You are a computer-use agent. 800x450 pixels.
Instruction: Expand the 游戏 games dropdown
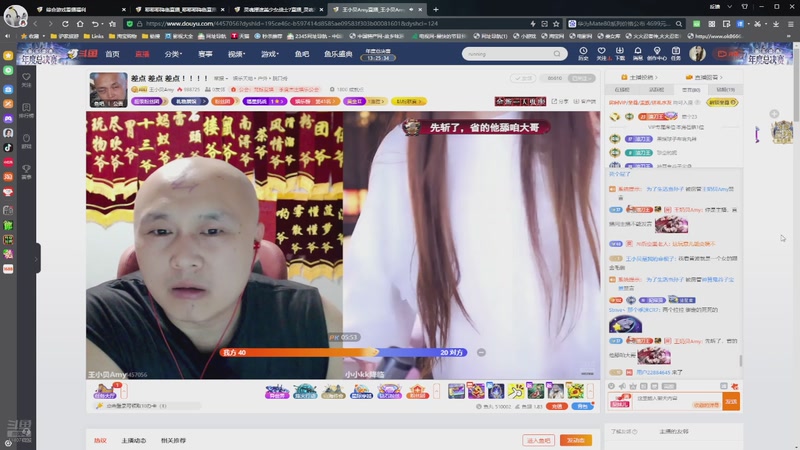tap(270, 54)
